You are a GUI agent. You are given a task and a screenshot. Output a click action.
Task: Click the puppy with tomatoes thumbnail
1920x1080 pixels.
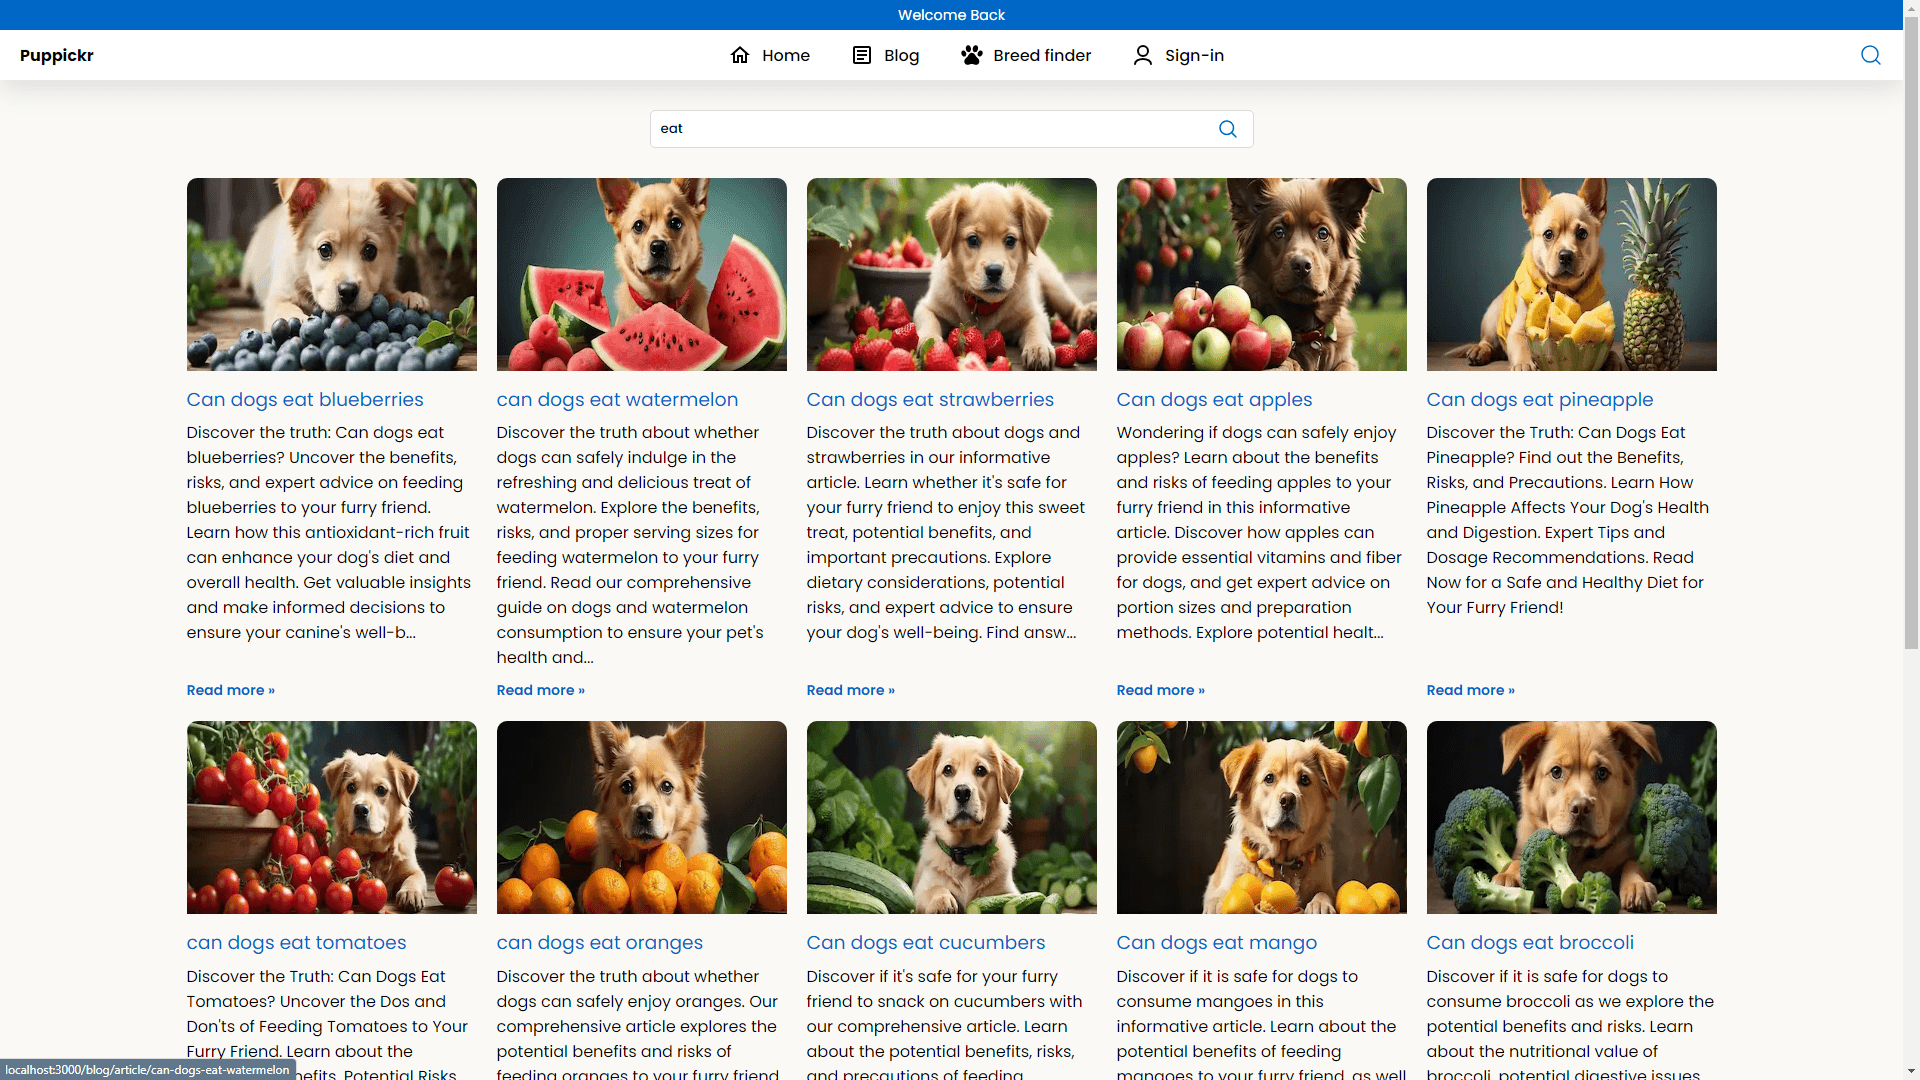331,817
